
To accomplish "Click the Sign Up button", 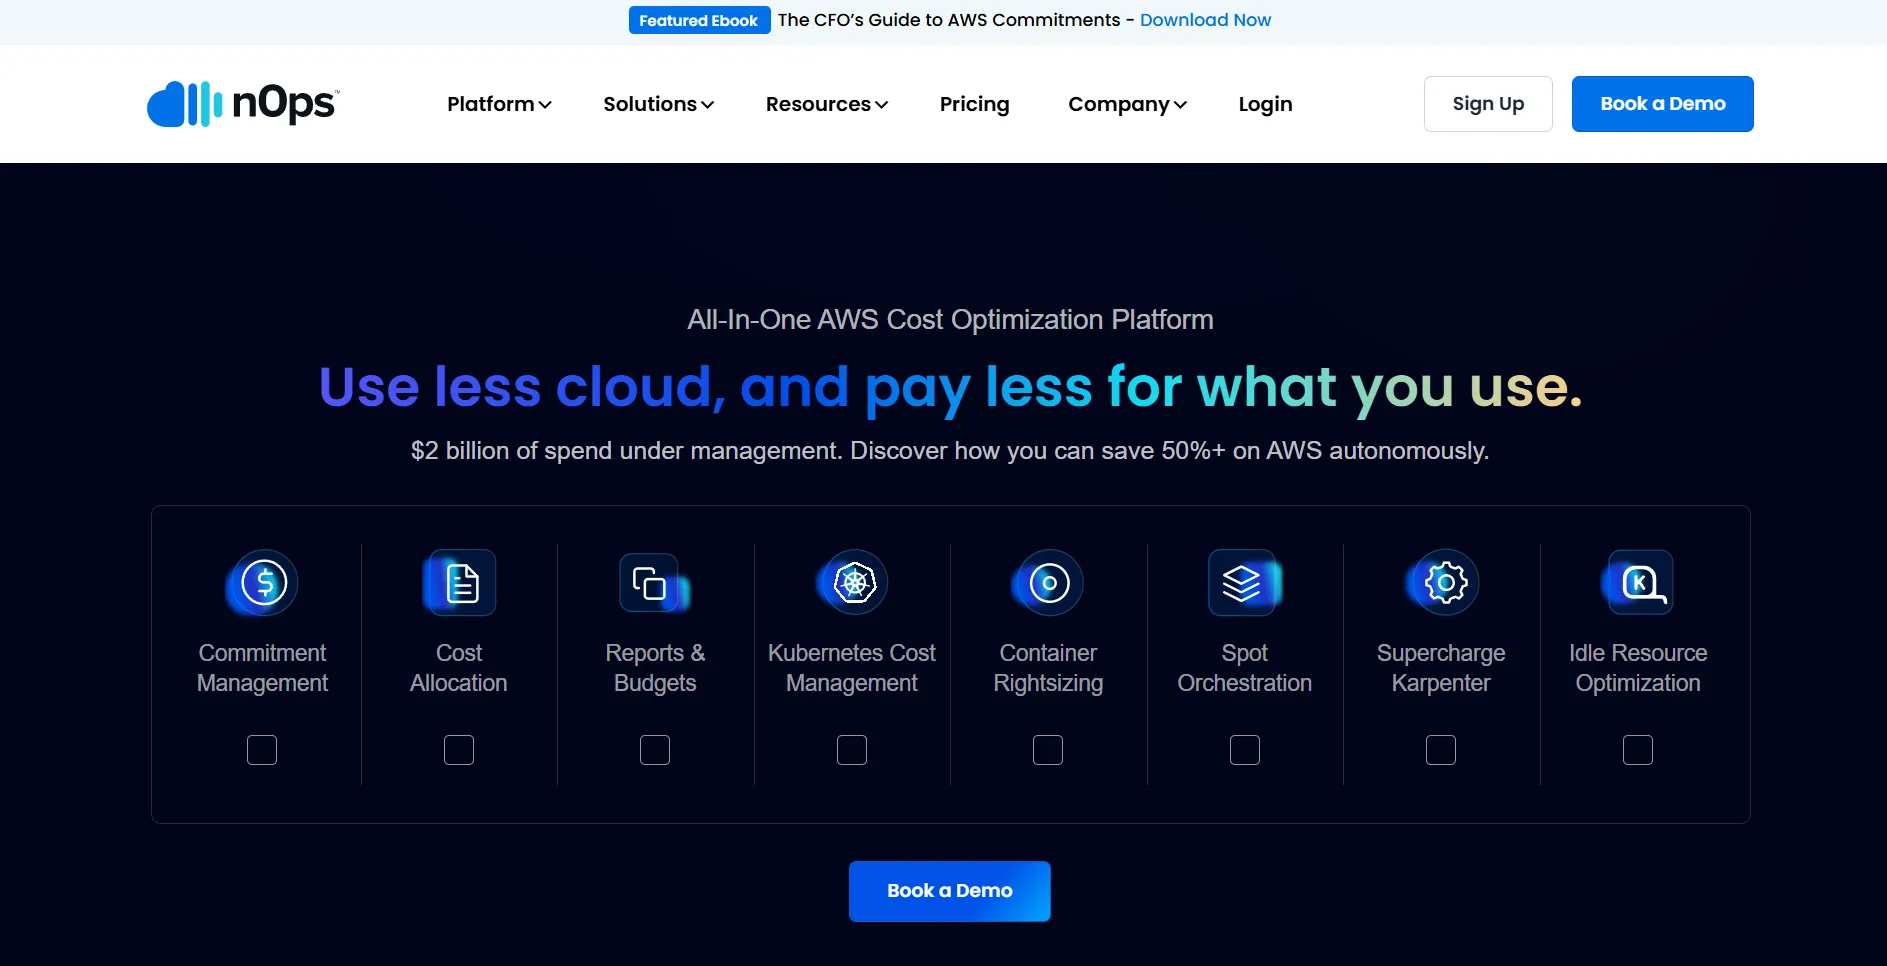I will point(1488,104).
